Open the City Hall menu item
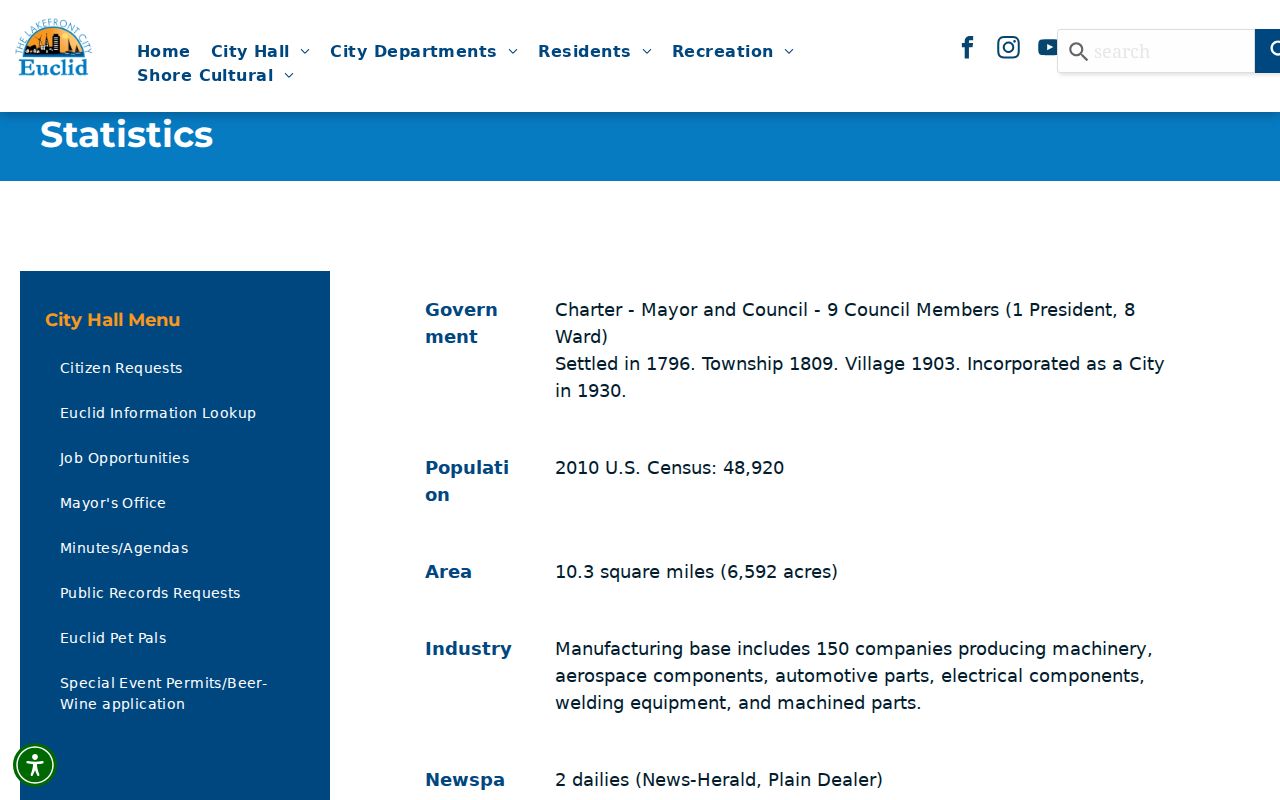This screenshot has height=800, width=1280. [250, 51]
